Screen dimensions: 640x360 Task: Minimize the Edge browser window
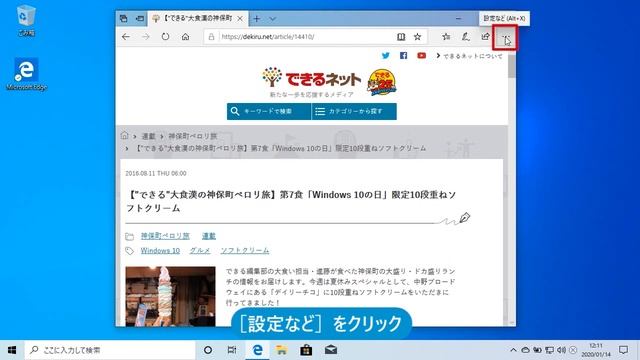[458, 18]
